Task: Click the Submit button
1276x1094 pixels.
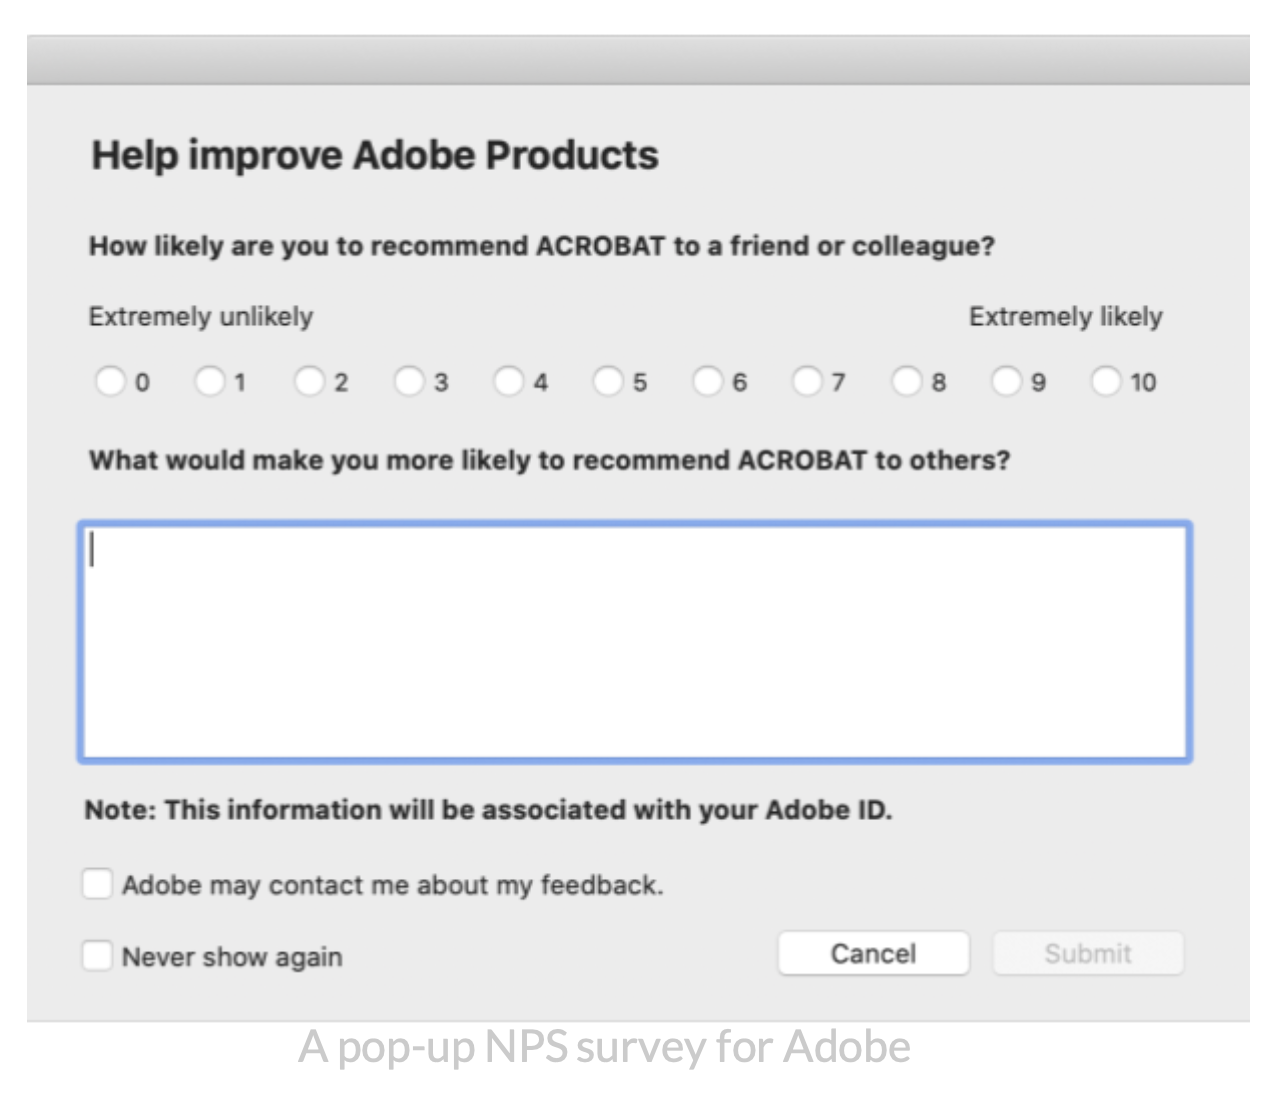Action: 1088,953
